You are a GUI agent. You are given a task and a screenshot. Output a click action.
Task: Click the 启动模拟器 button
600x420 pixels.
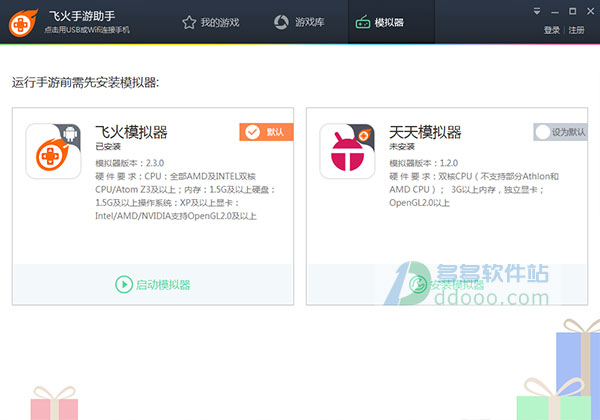(x=153, y=285)
